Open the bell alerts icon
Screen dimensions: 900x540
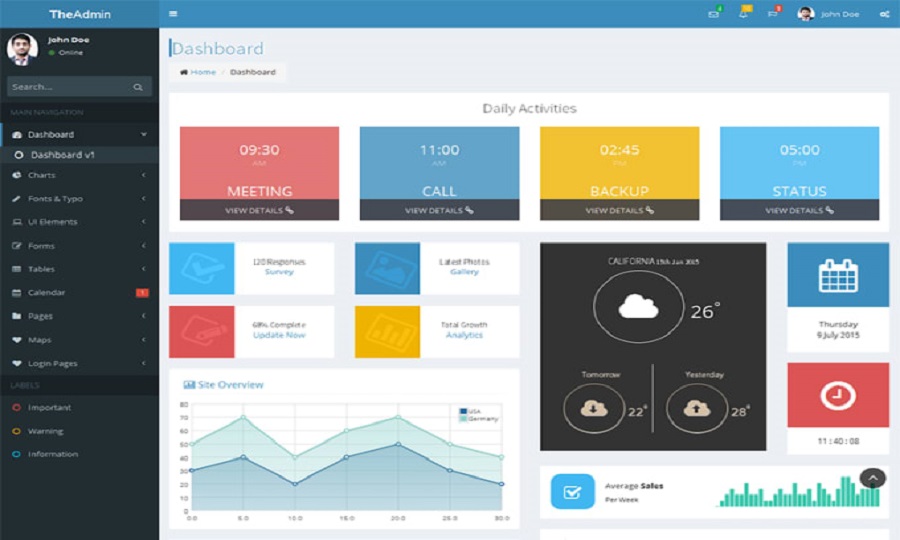pos(743,14)
